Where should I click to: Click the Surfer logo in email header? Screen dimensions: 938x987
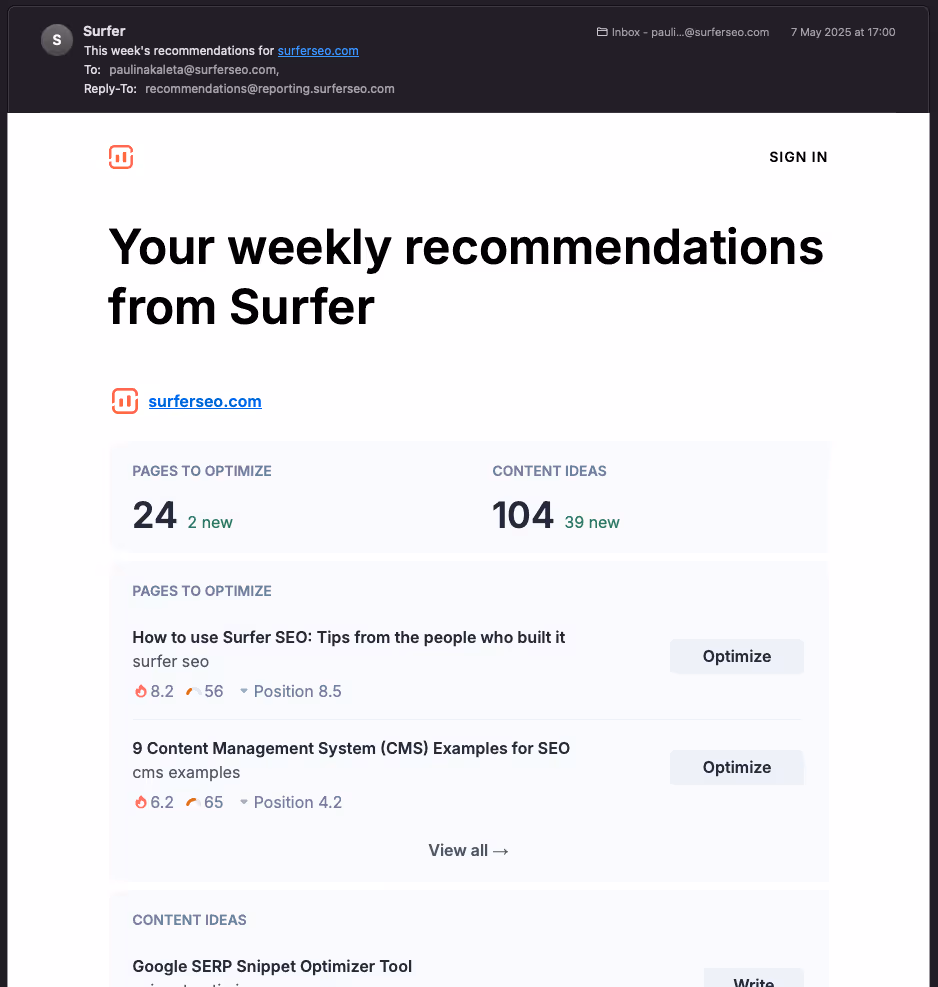121,157
